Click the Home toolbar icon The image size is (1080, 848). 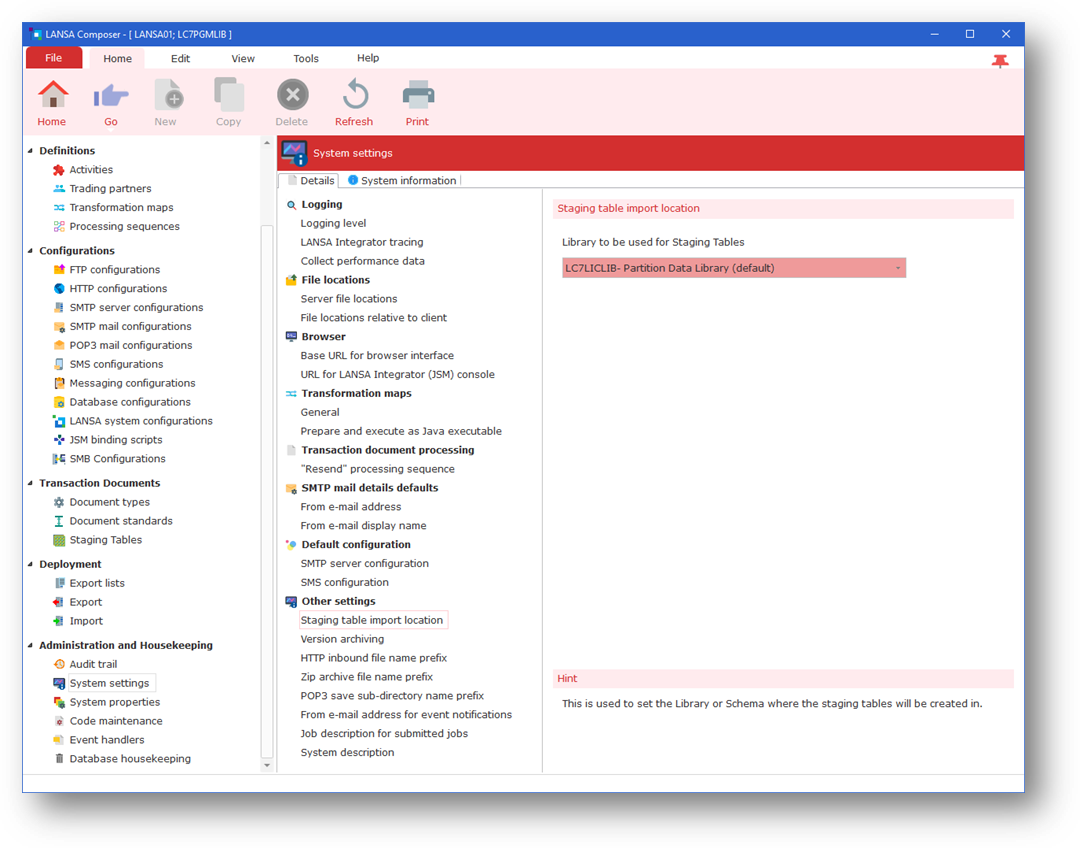[52, 95]
